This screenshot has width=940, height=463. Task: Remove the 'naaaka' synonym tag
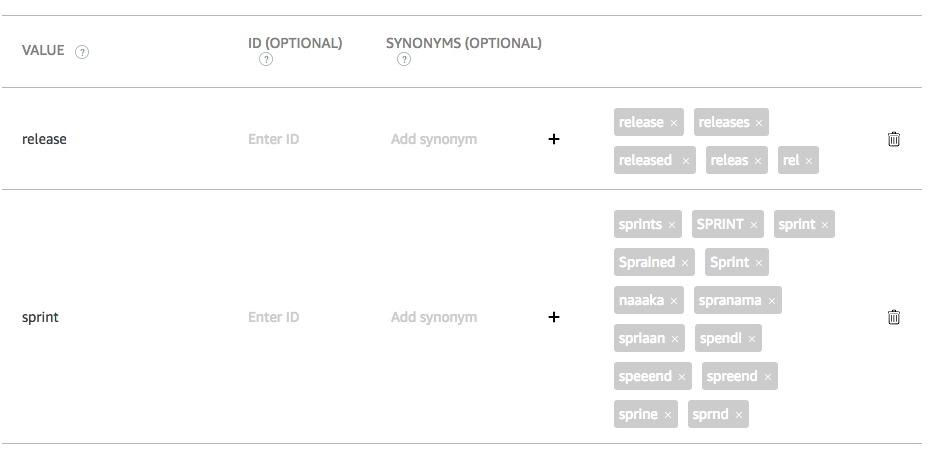[673, 301]
